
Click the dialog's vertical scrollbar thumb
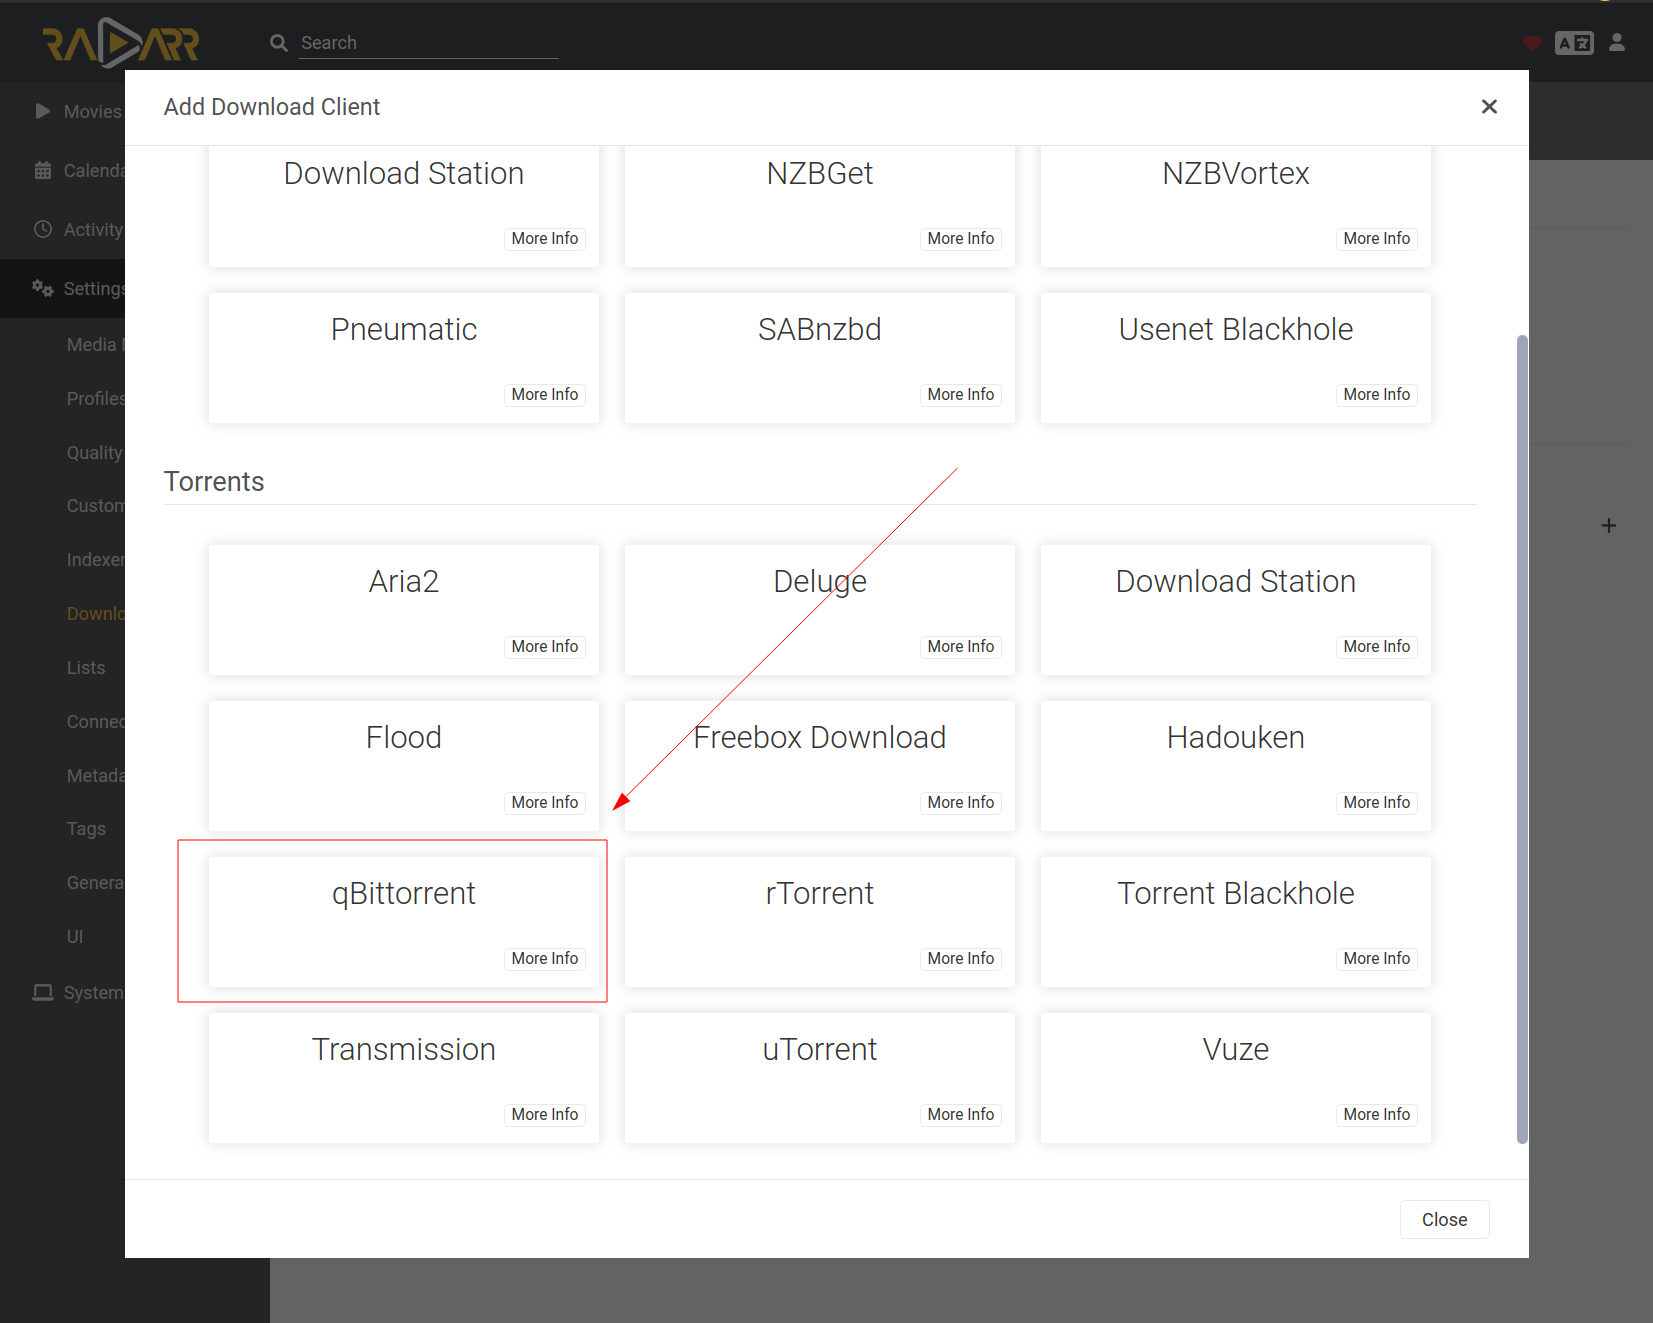pyautogui.click(x=1522, y=739)
